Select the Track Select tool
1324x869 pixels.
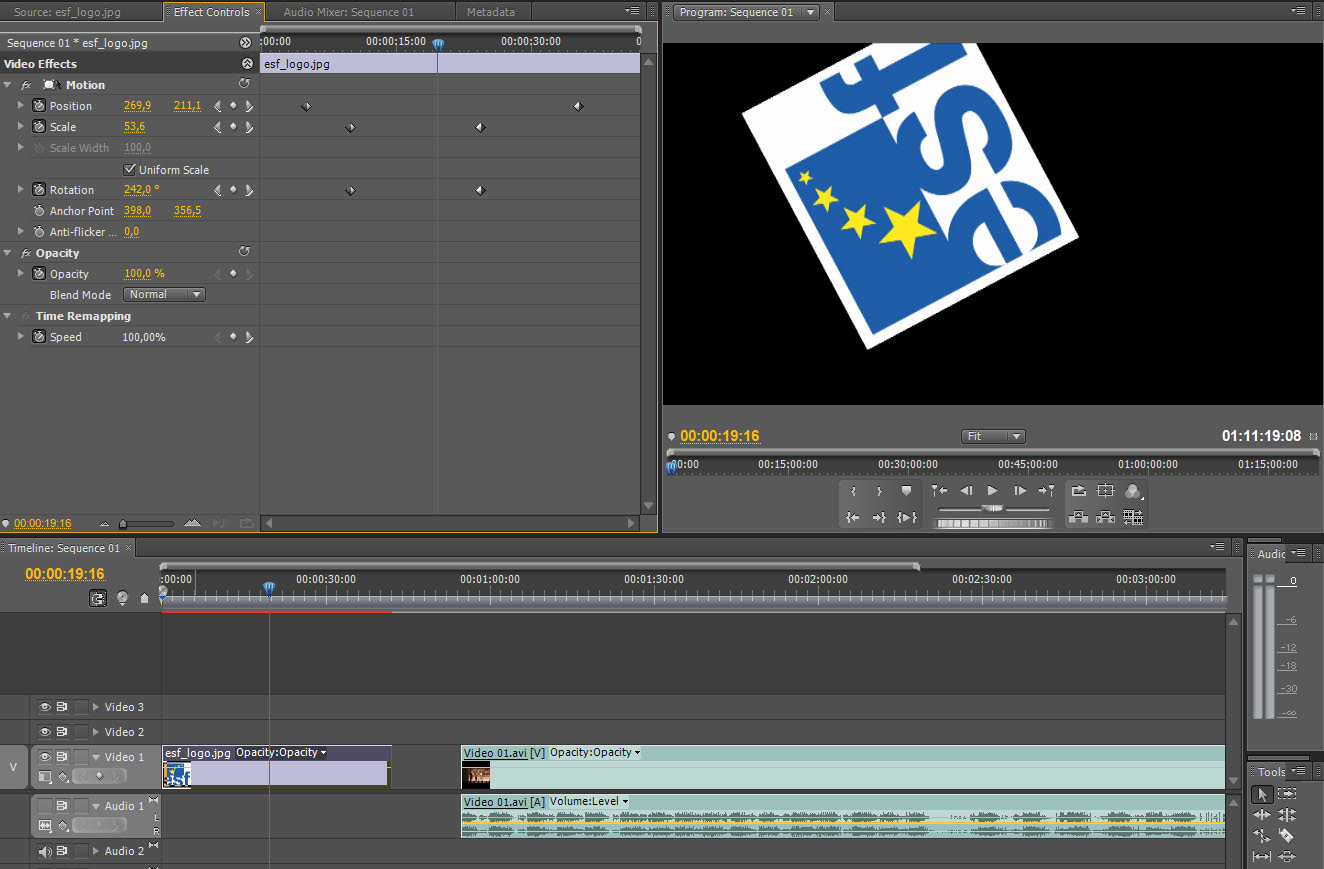[x=1287, y=794]
